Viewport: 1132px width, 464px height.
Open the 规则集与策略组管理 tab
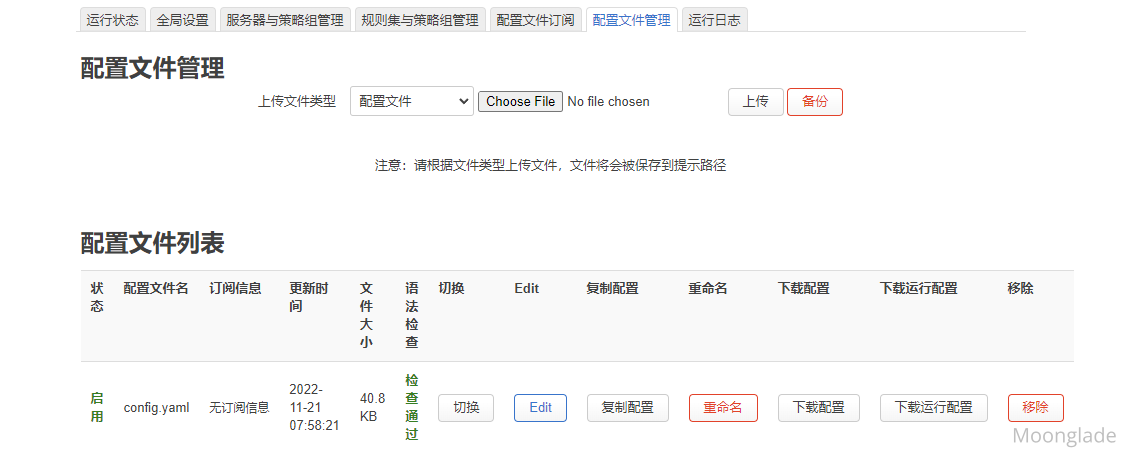tap(419, 20)
